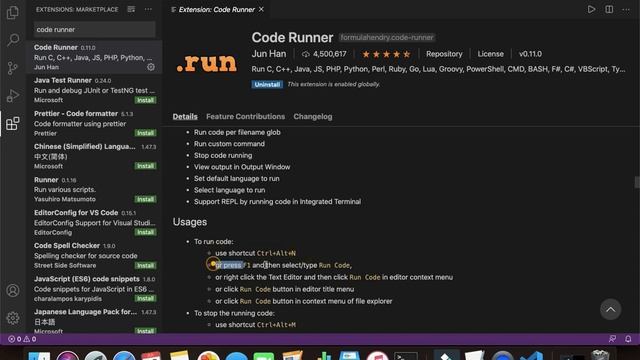Viewport: 640px width, 360px height.
Task: Select the Extensions view icon
Action: 13,123
